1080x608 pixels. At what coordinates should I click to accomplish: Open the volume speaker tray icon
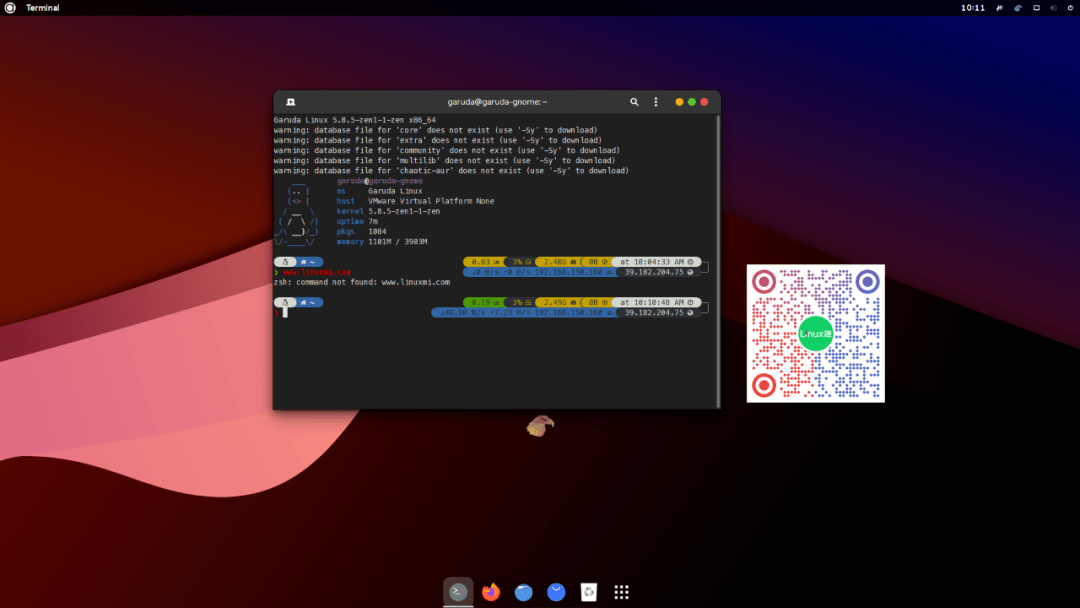[1053, 8]
